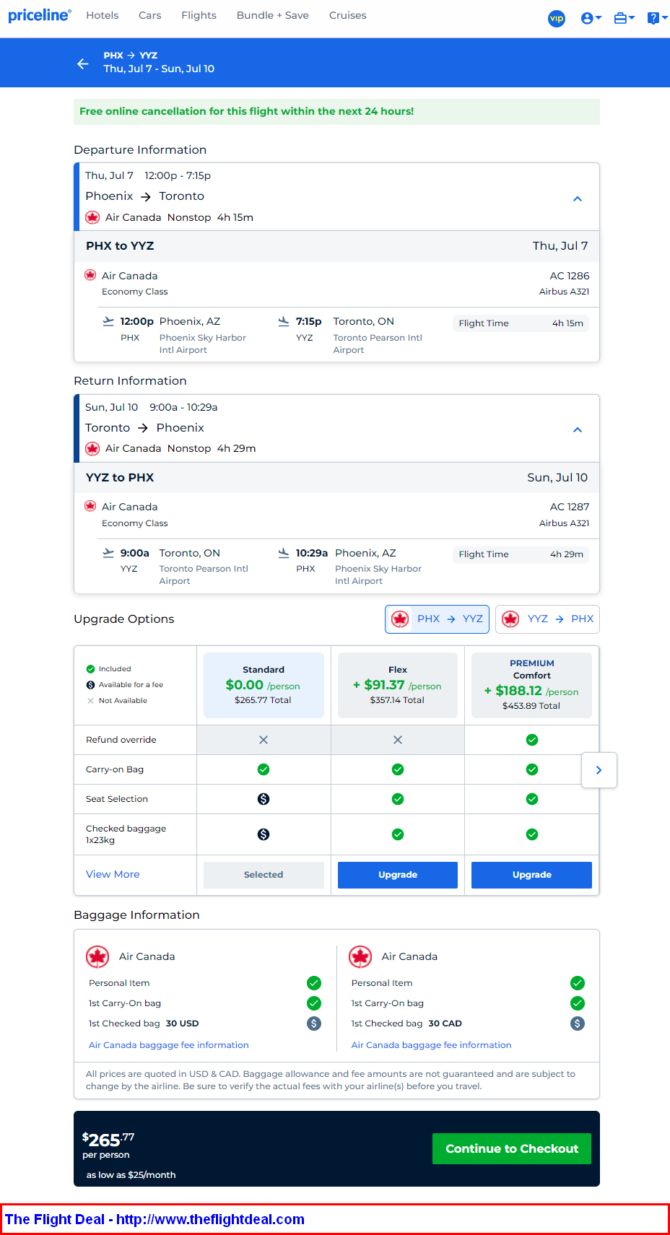This screenshot has height=1235, width=670.
Task: Click Refund override X under Standard
Action: (x=264, y=740)
